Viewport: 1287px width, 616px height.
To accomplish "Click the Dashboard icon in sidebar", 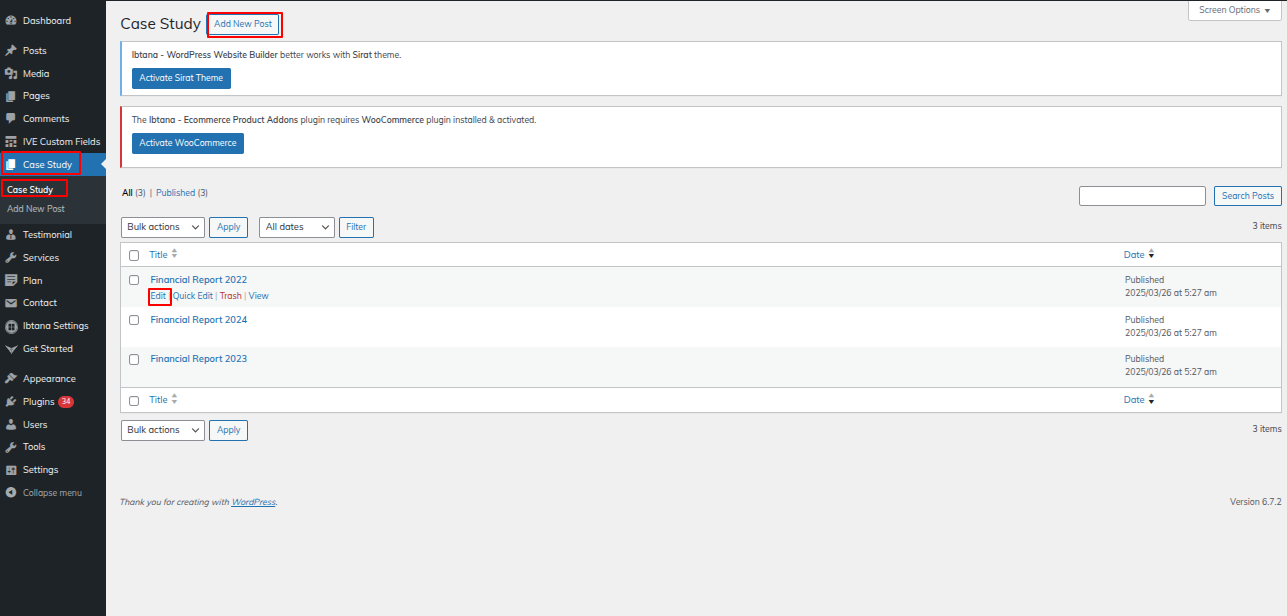I will click(11, 21).
